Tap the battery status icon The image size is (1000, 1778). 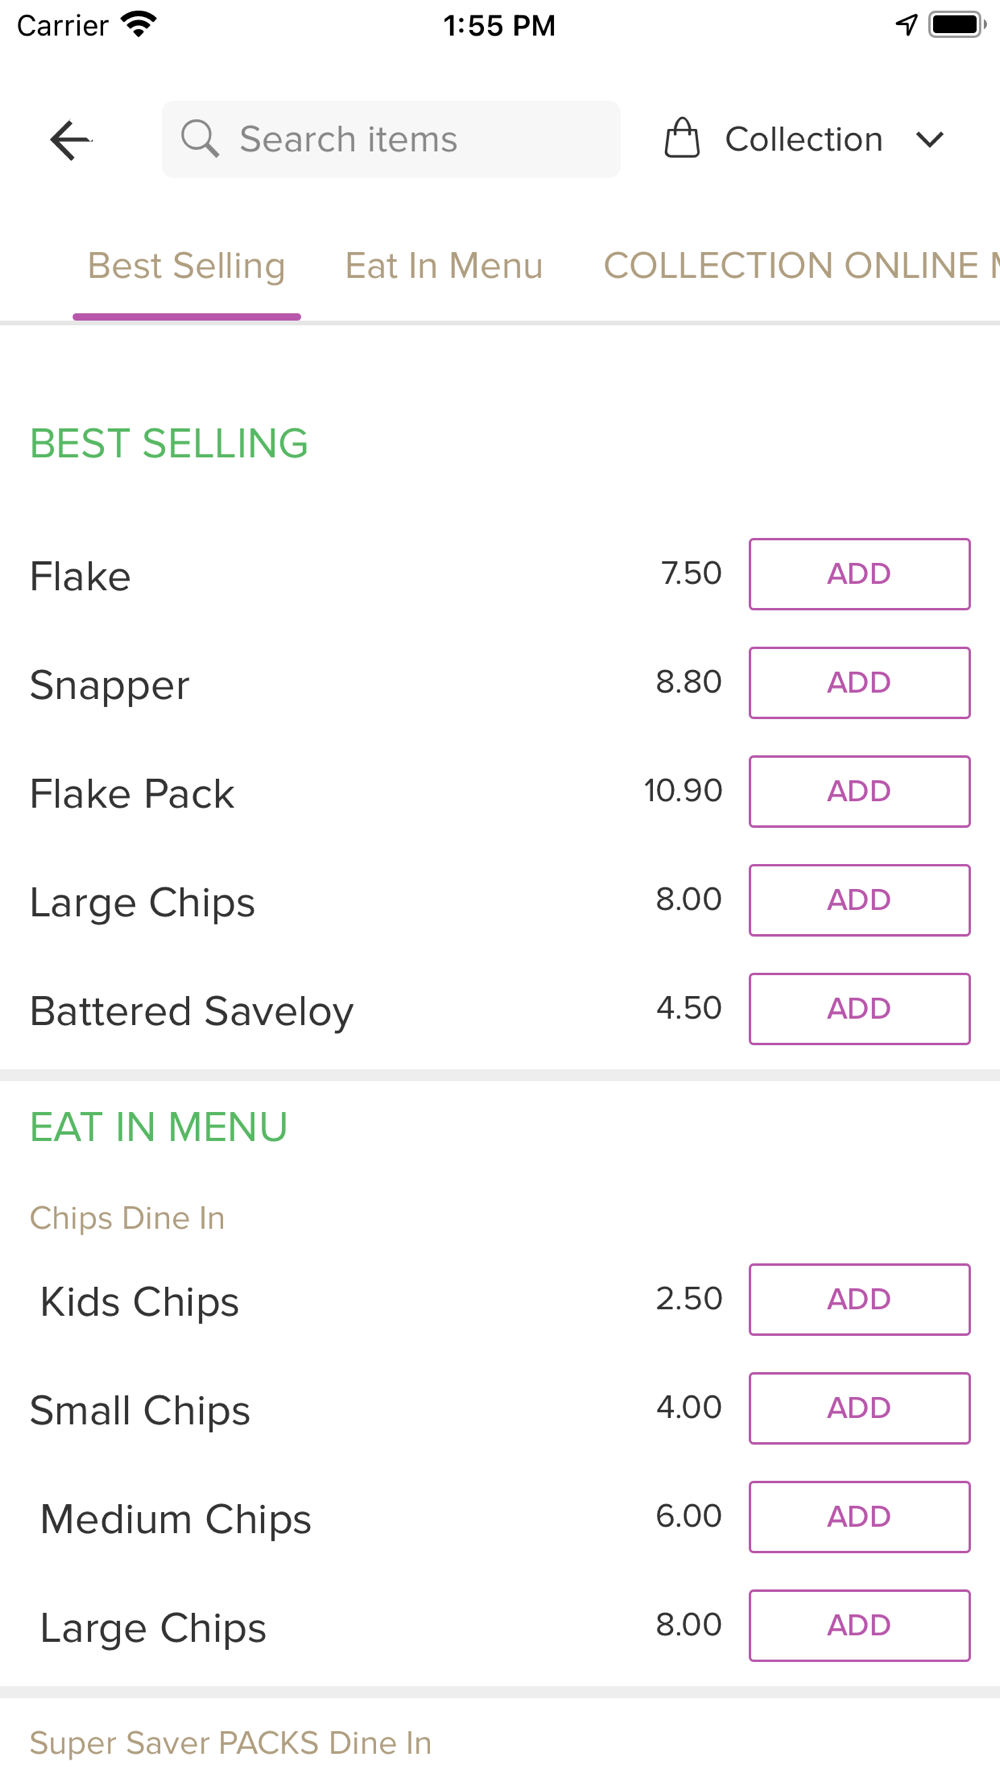pos(957,25)
